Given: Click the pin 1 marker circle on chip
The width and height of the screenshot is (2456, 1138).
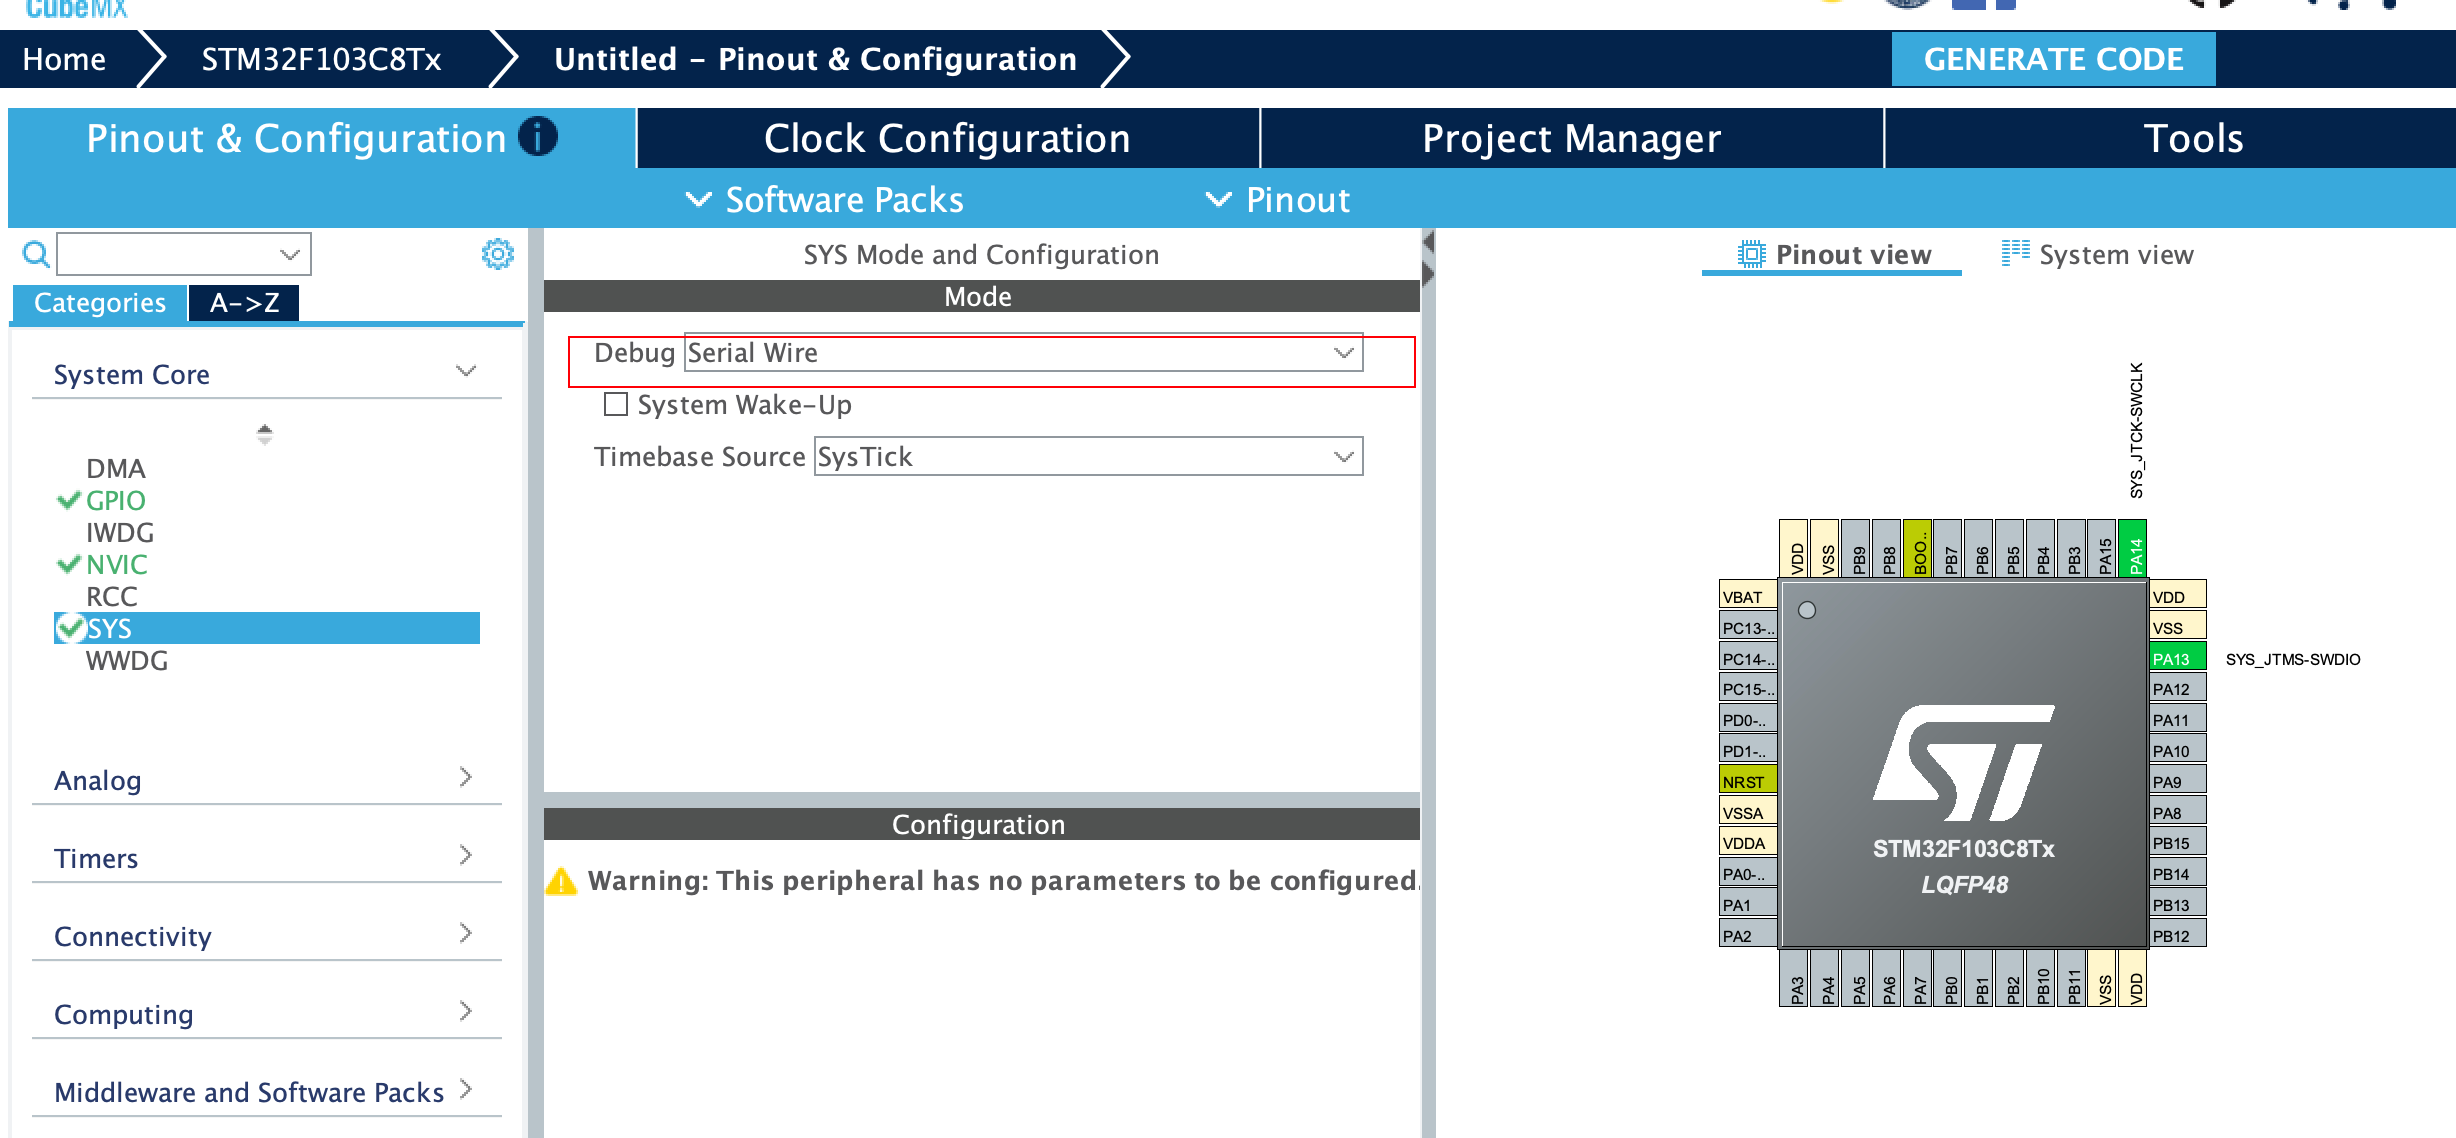Looking at the screenshot, I should click(x=1807, y=610).
